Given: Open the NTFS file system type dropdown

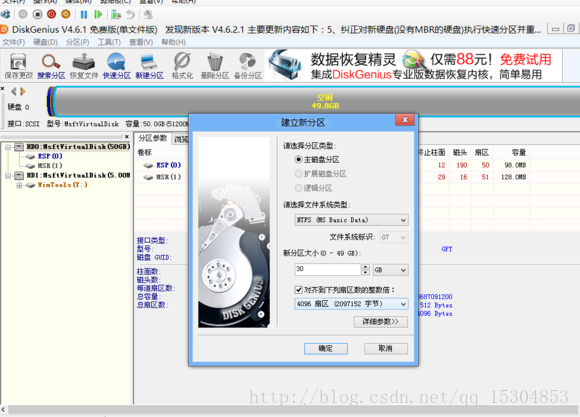Looking at the screenshot, I should tap(351, 220).
